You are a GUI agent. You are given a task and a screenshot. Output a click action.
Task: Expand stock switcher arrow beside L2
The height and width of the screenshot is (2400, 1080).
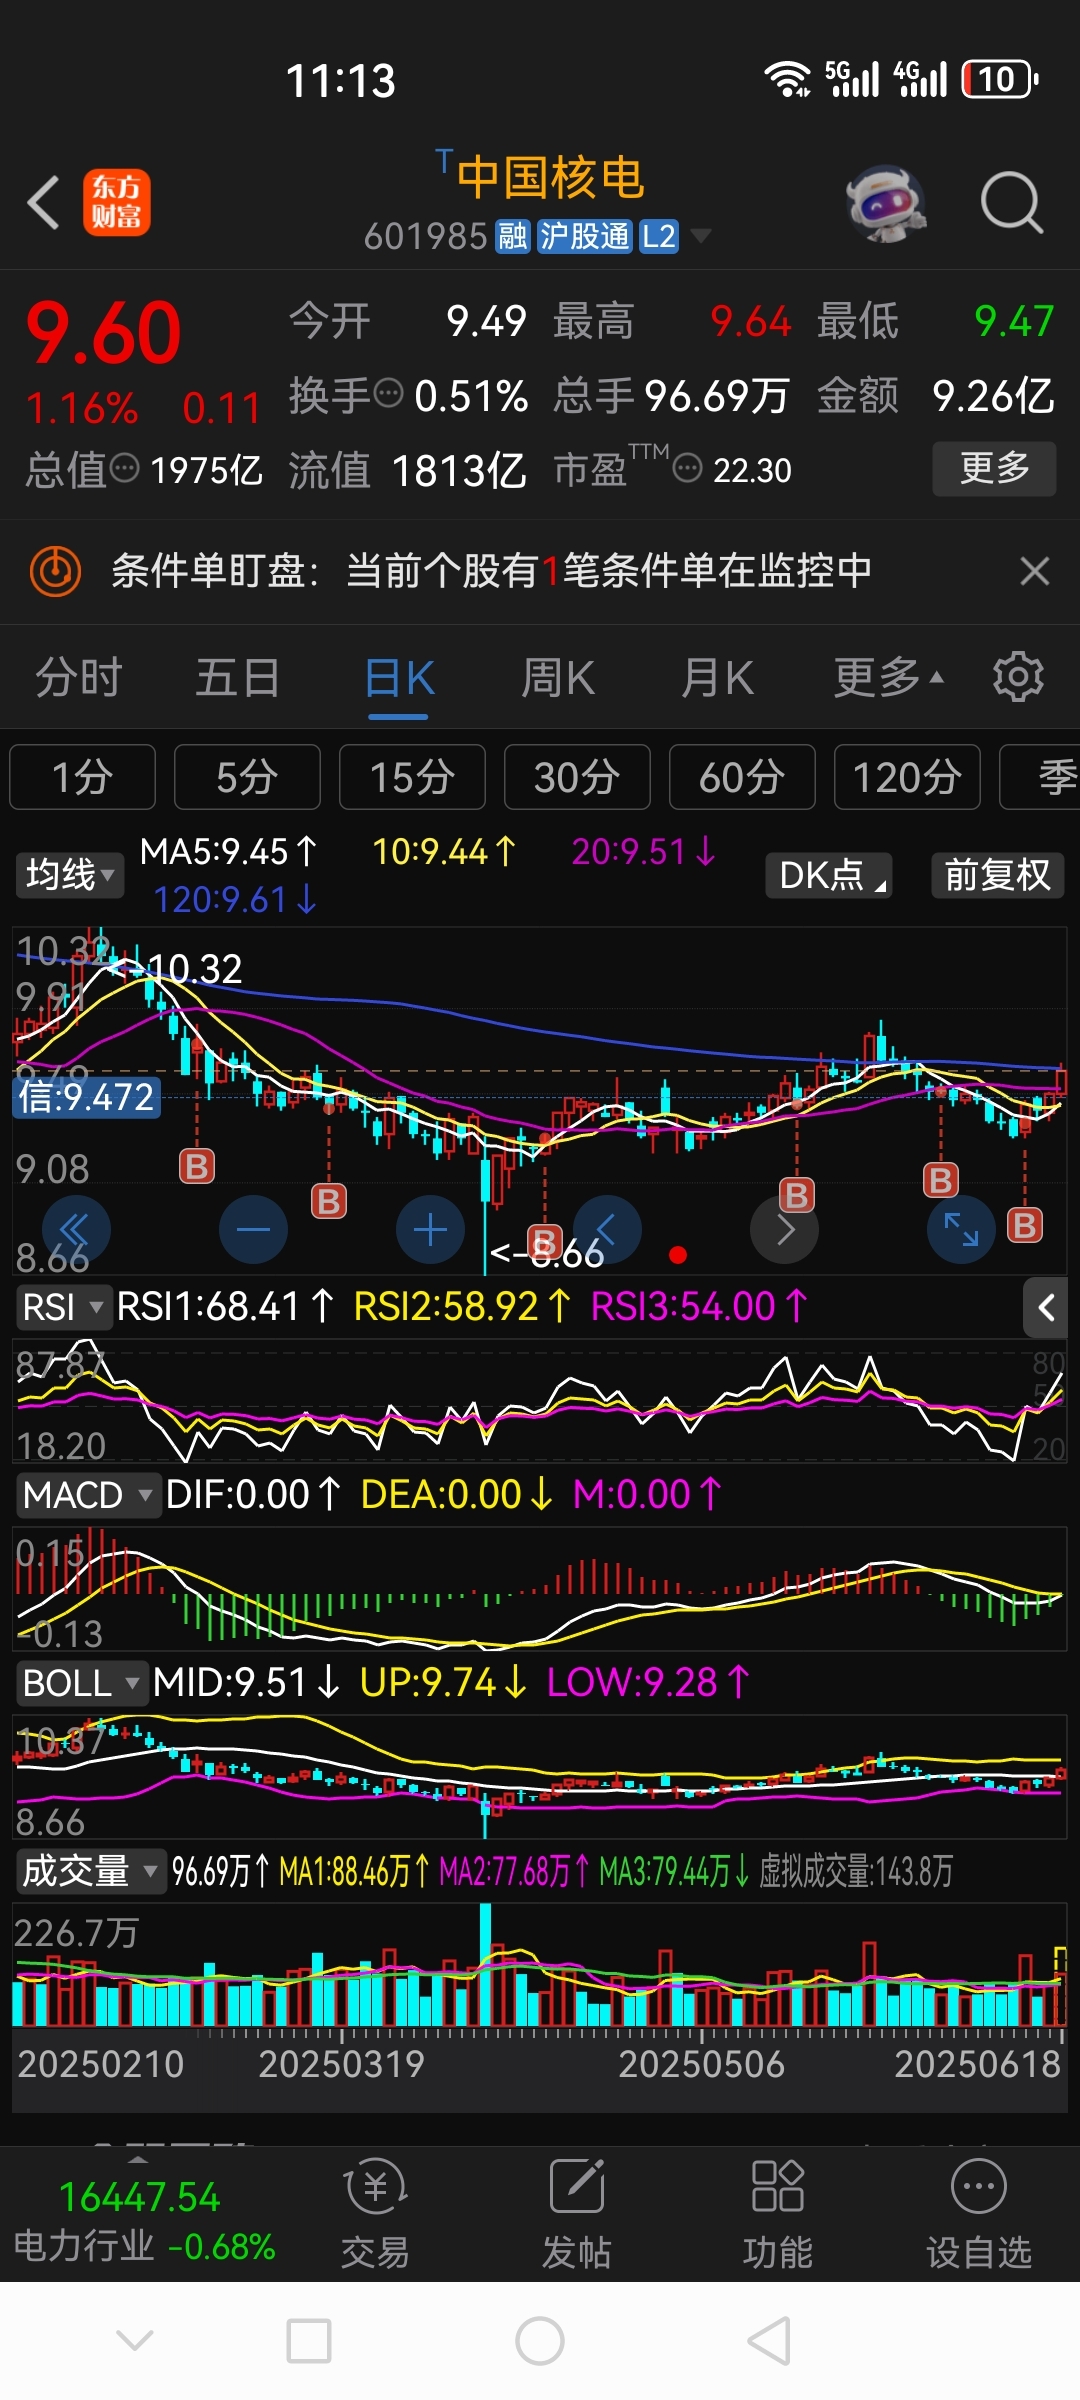point(701,237)
